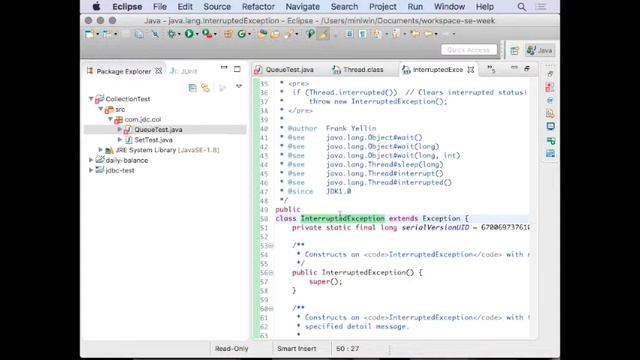Show the hidden editor tabs list
The image size is (640, 360).
coord(491,70)
